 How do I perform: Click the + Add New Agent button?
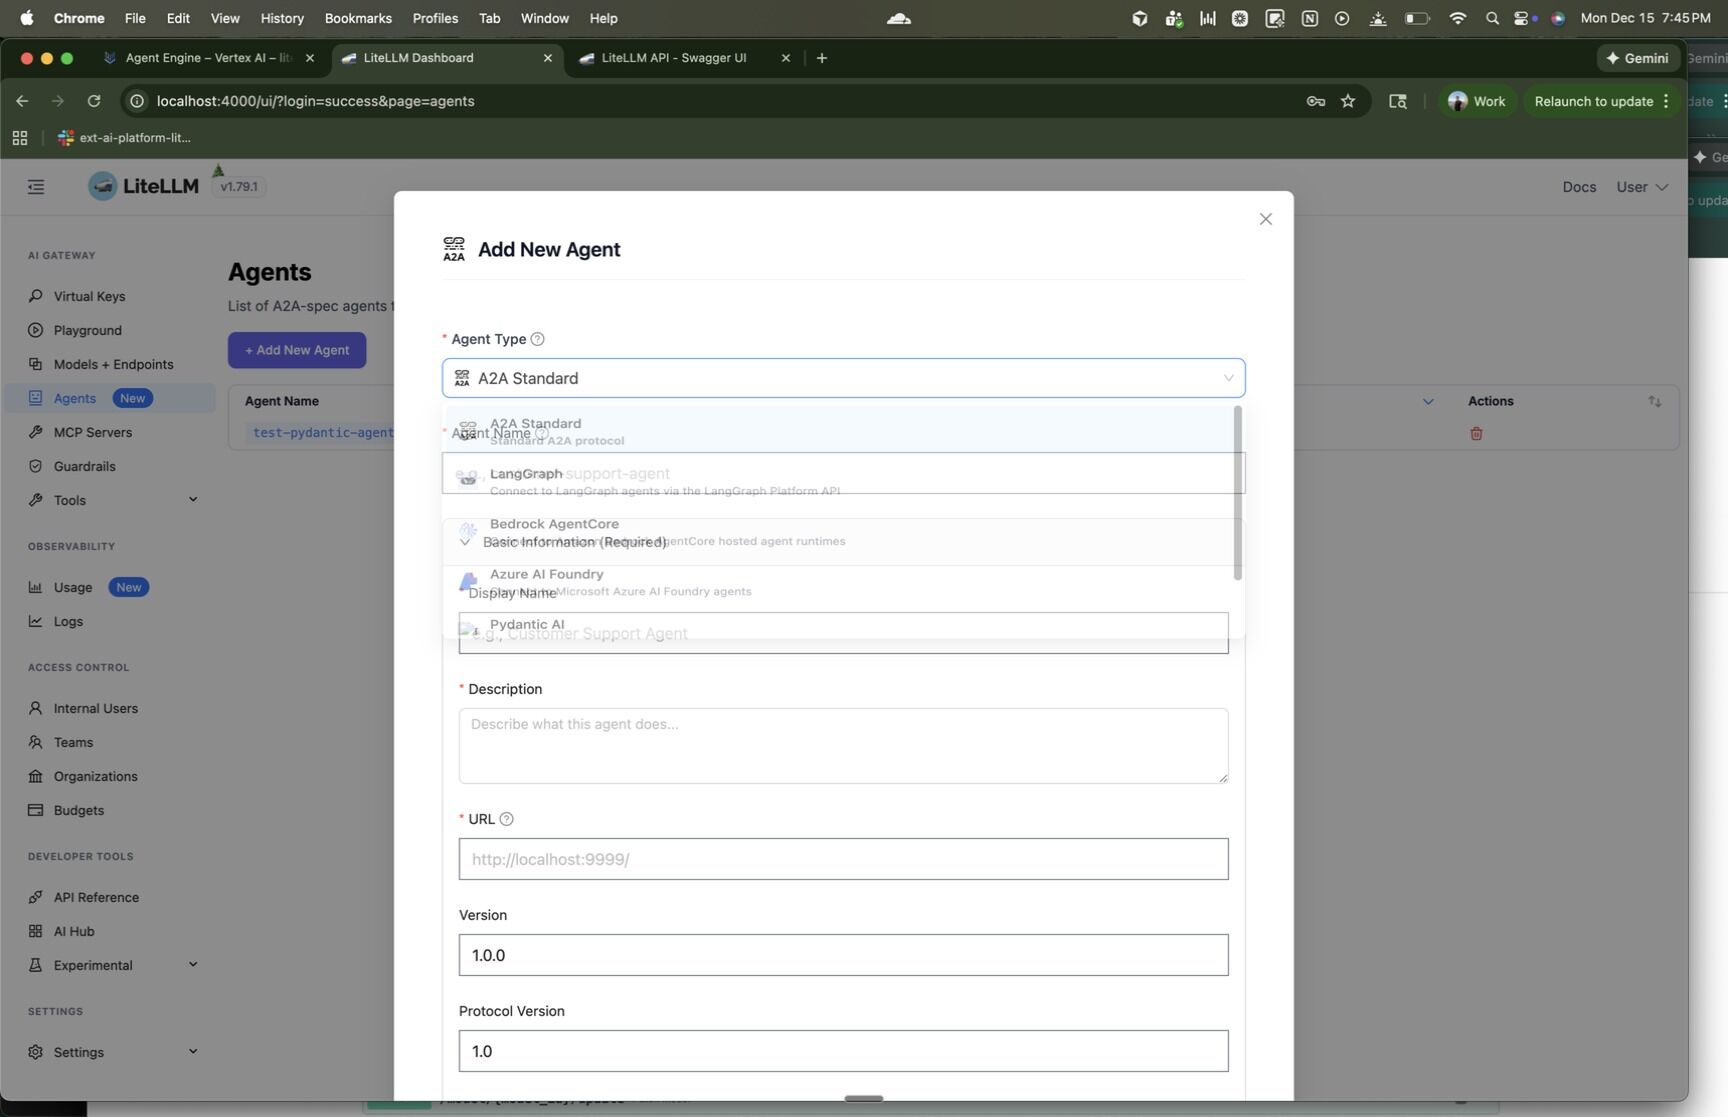click(x=297, y=350)
